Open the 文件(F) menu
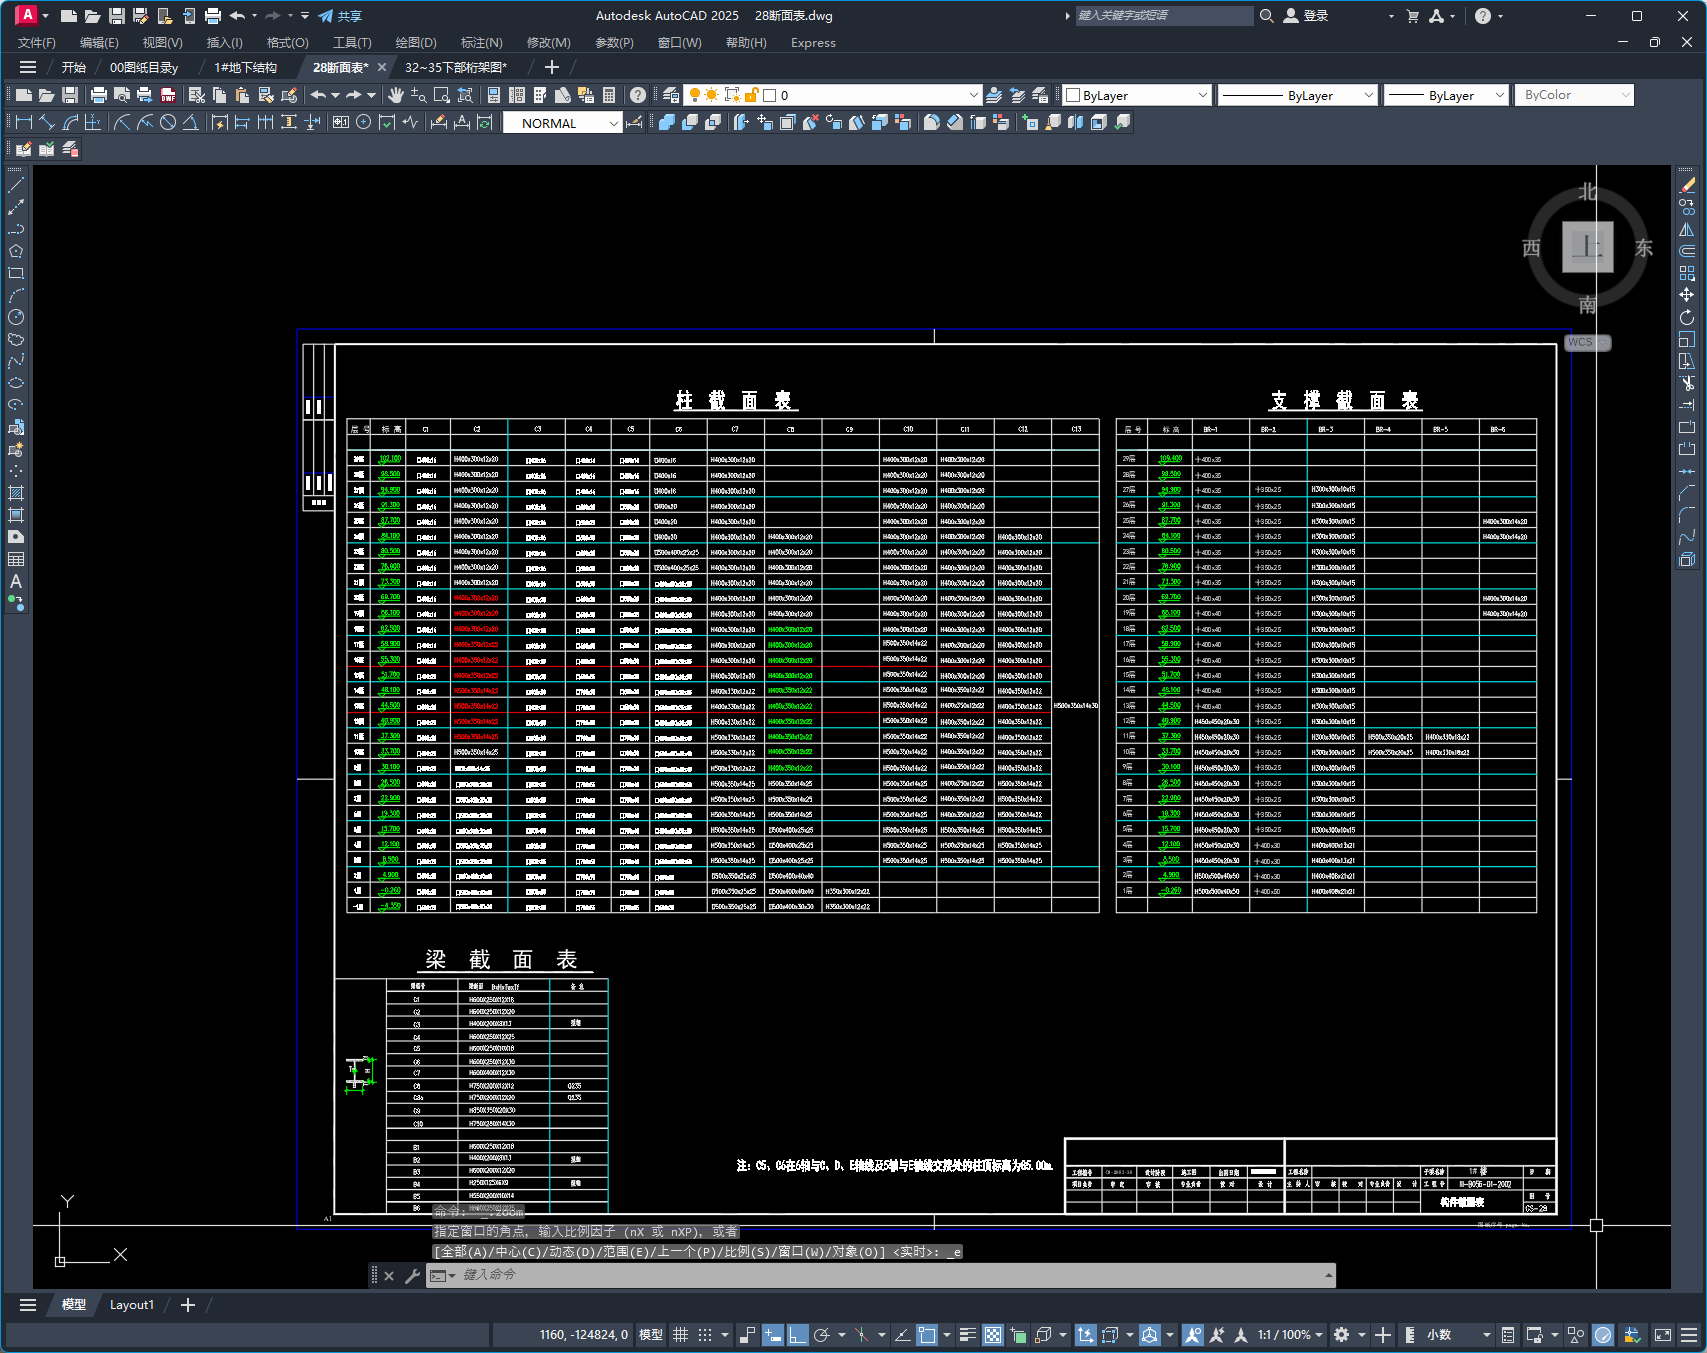Viewport: 1707px width, 1353px height. pyautogui.click(x=37, y=43)
